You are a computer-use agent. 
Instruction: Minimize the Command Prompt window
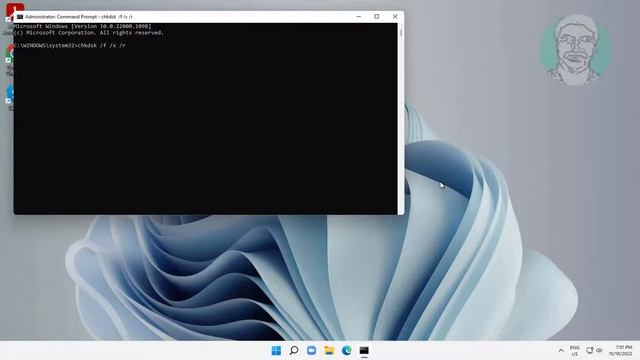359,17
